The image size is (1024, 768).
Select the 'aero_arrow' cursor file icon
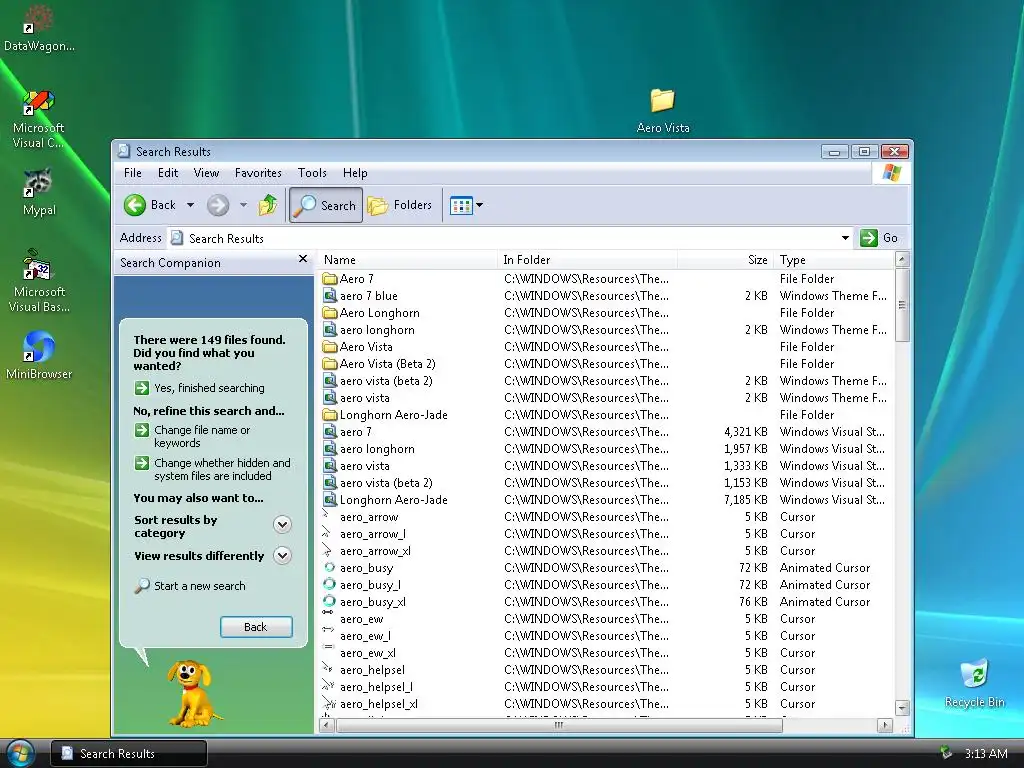coord(327,515)
